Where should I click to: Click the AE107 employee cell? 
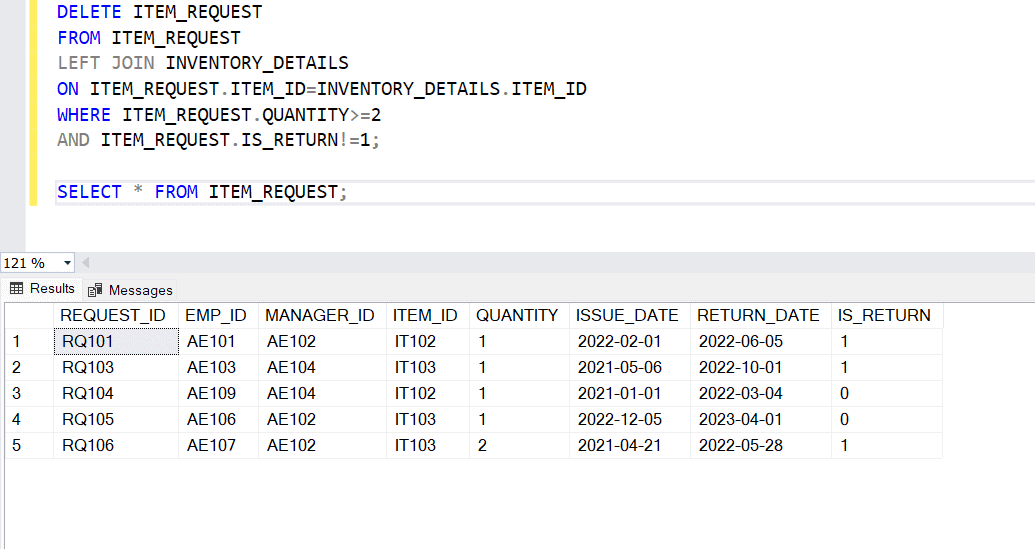pos(218,445)
